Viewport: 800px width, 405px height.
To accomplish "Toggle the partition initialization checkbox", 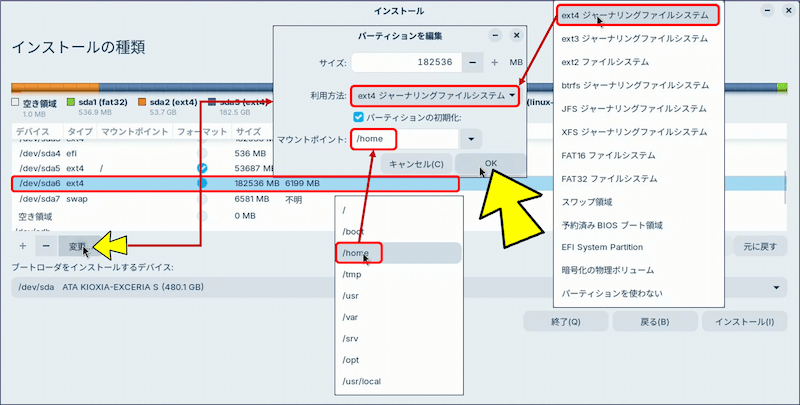I will coord(358,117).
